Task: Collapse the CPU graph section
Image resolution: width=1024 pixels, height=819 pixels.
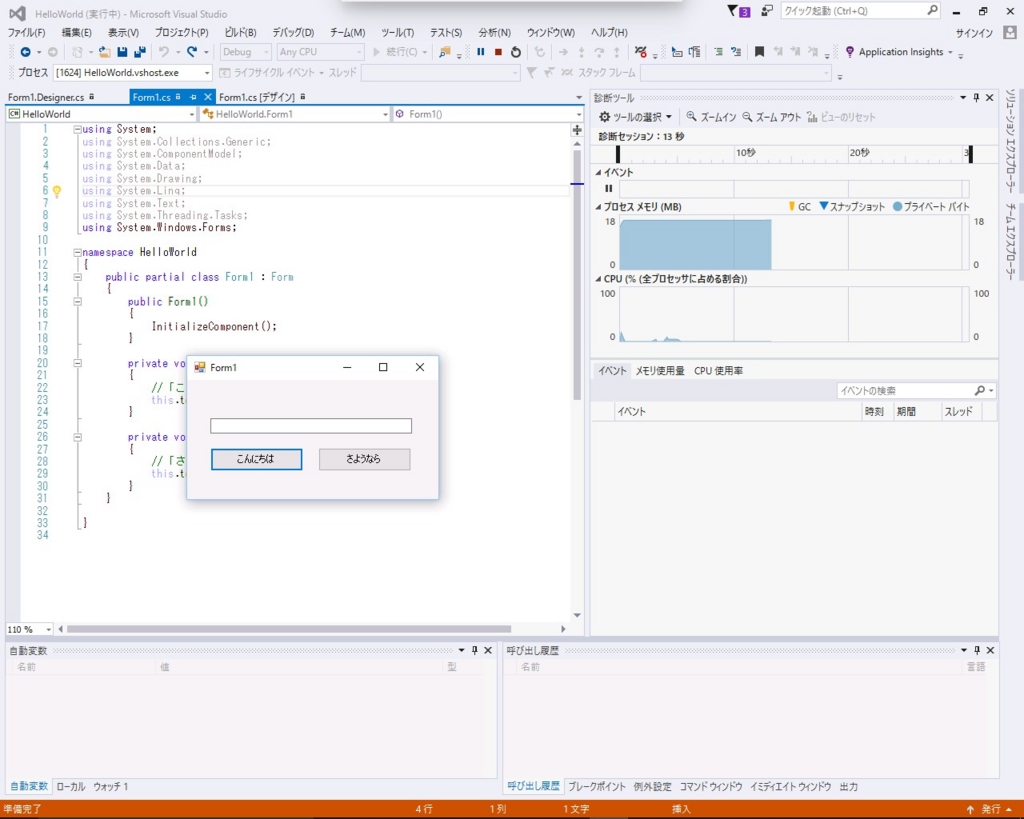Action: pyautogui.click(x=598, y=279)
